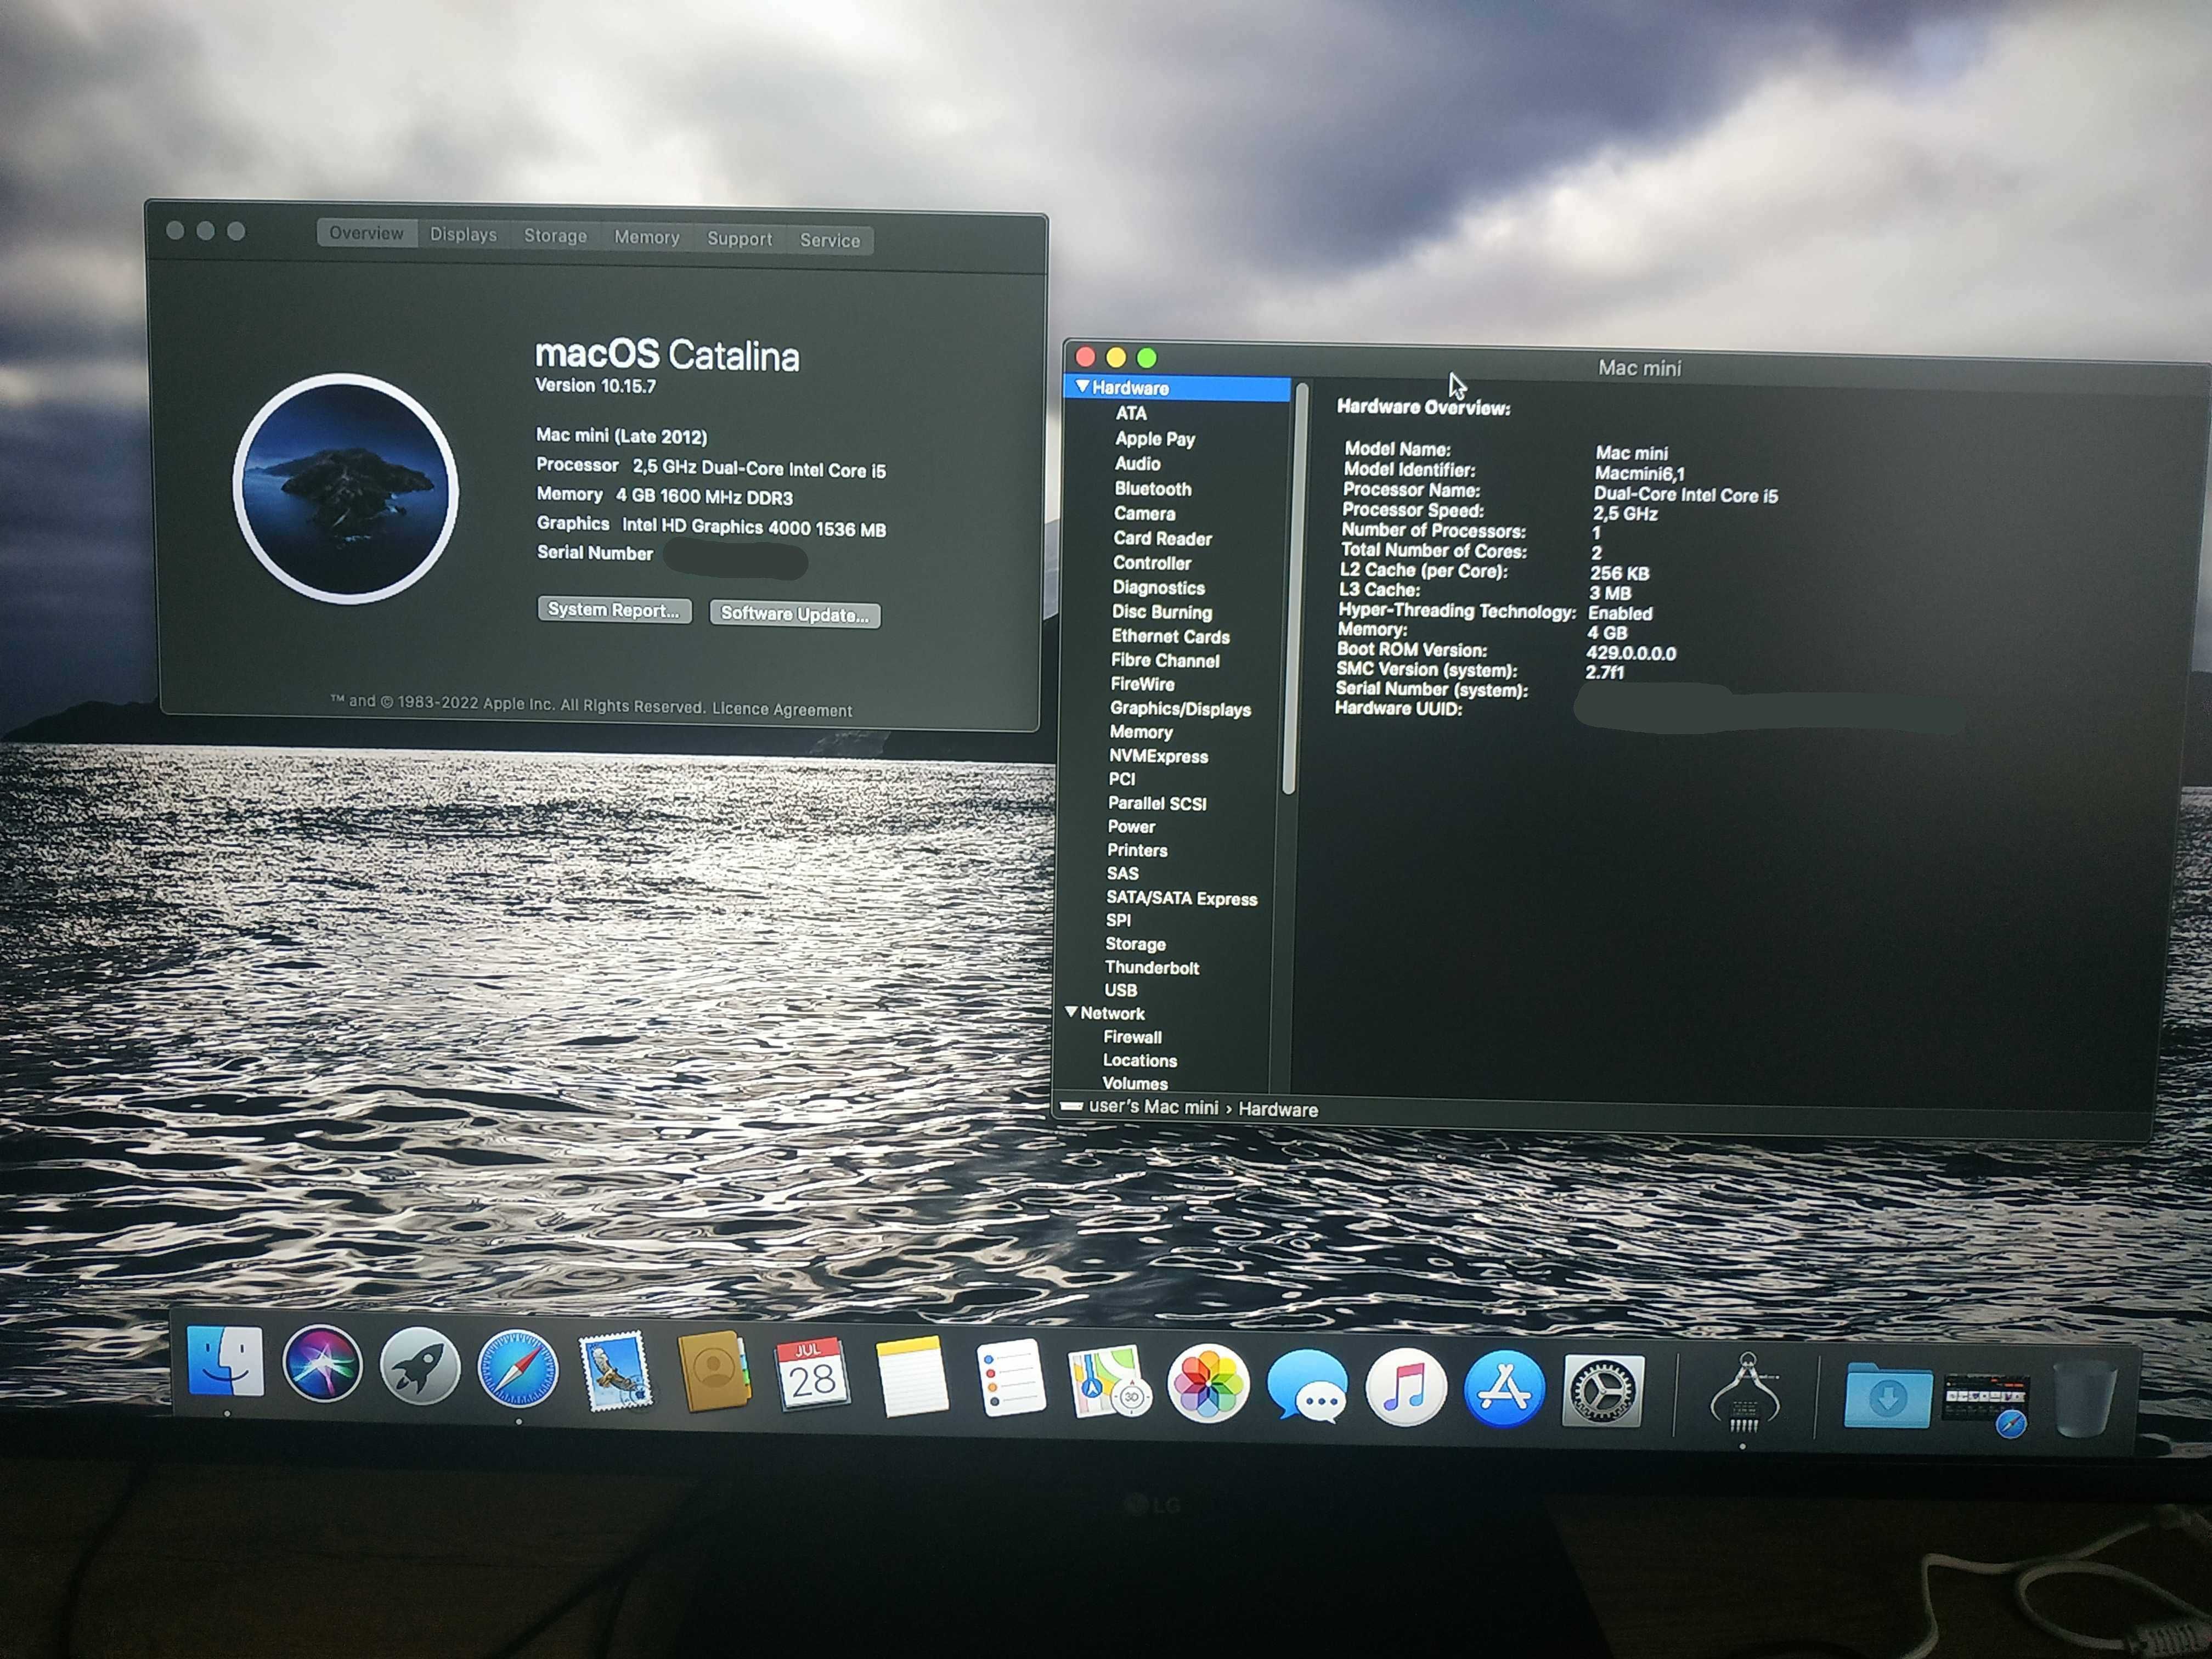
Task: Open Messages app in Dock
Action: click(1307, 1386)
